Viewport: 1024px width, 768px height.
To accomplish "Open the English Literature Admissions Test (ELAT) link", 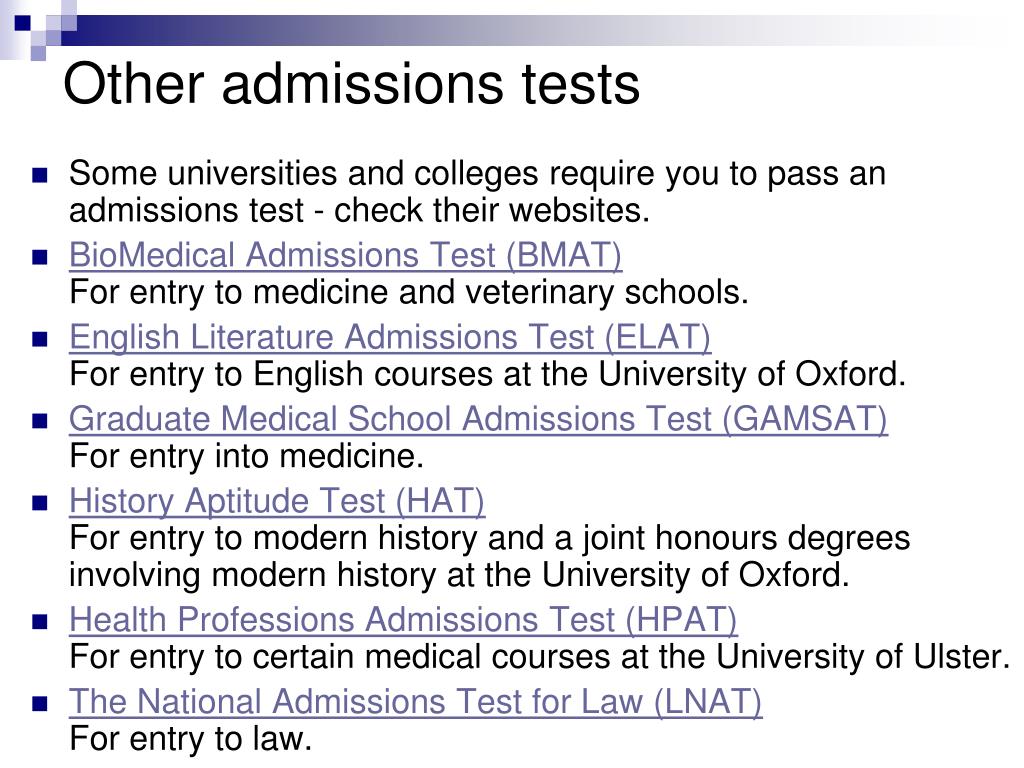I will coord(390,337).
